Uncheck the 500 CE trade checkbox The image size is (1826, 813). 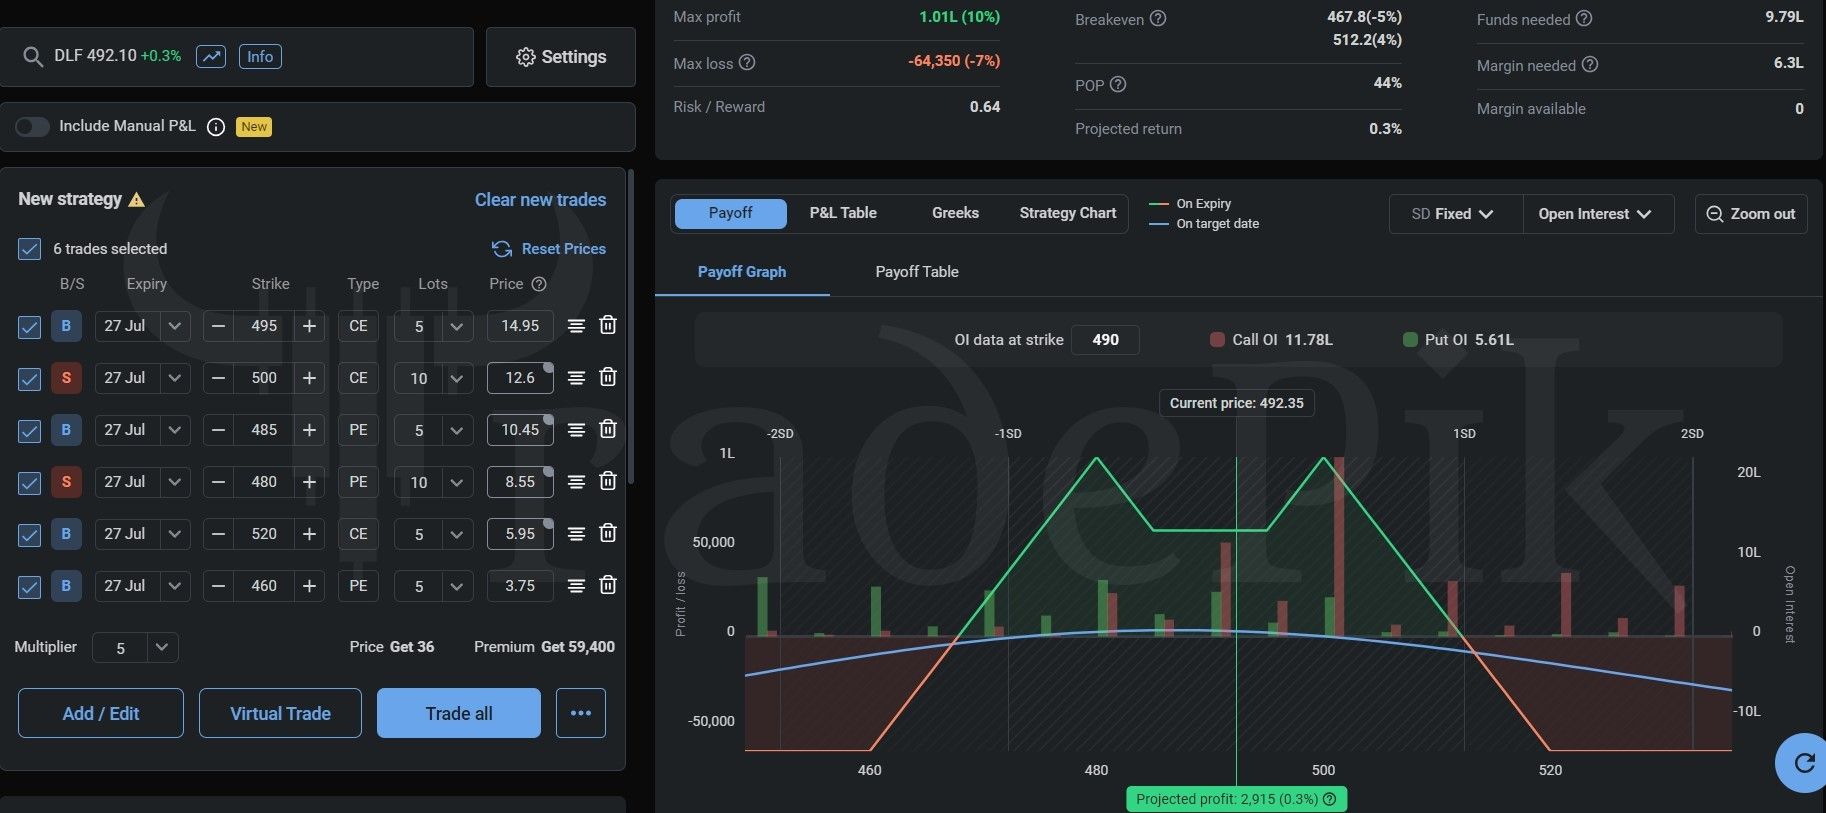pos(30,378)
